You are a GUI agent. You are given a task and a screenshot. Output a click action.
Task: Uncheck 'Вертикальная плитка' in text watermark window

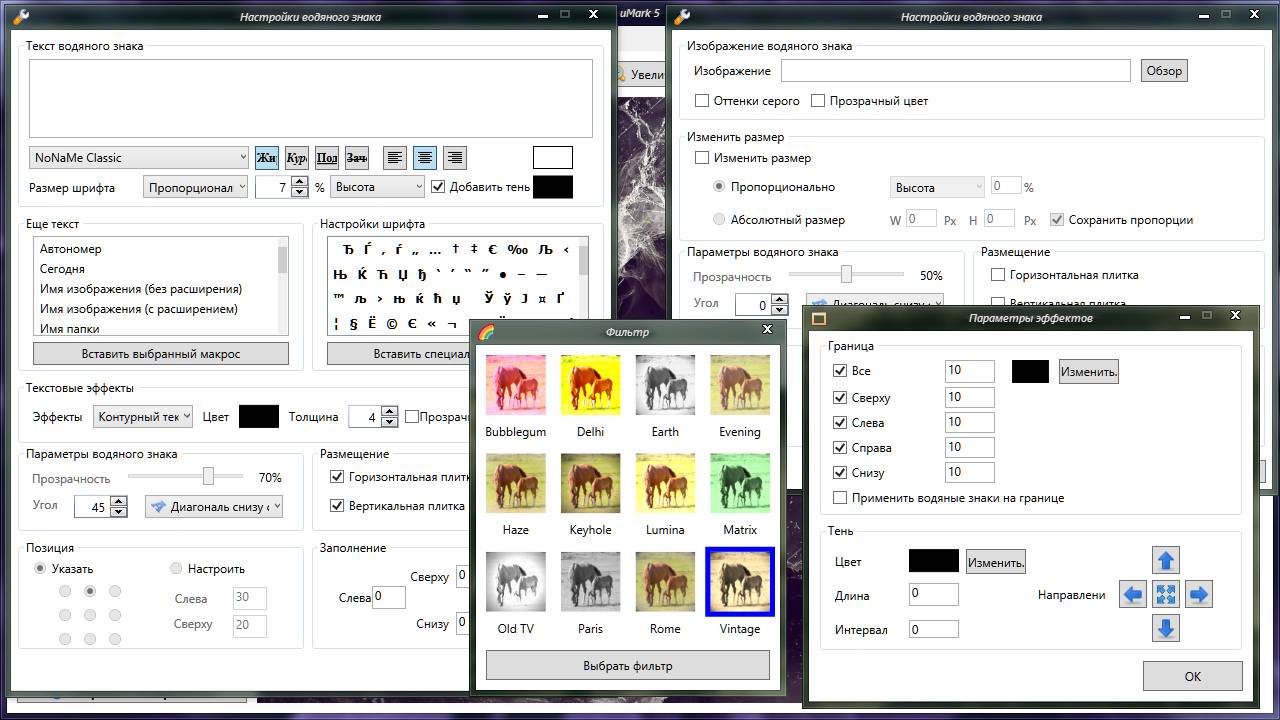(337, 506)
